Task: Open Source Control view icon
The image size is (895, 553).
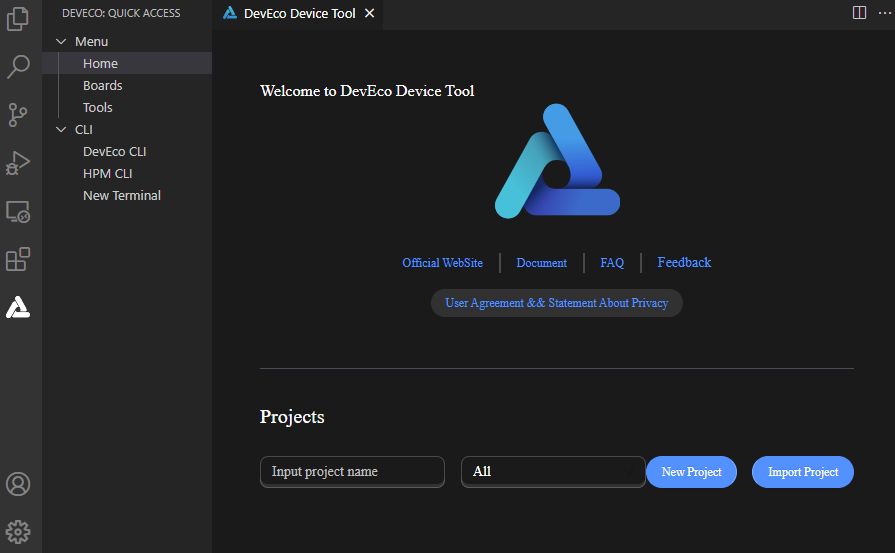Action: coord(18,115)
